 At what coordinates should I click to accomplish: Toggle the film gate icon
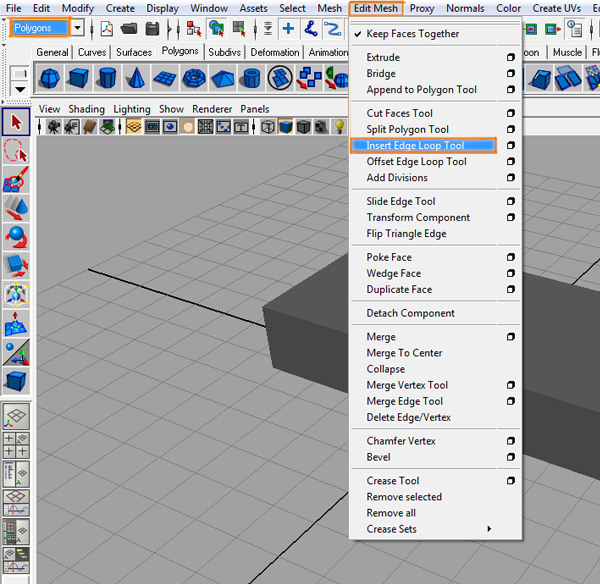click(152, 126)
